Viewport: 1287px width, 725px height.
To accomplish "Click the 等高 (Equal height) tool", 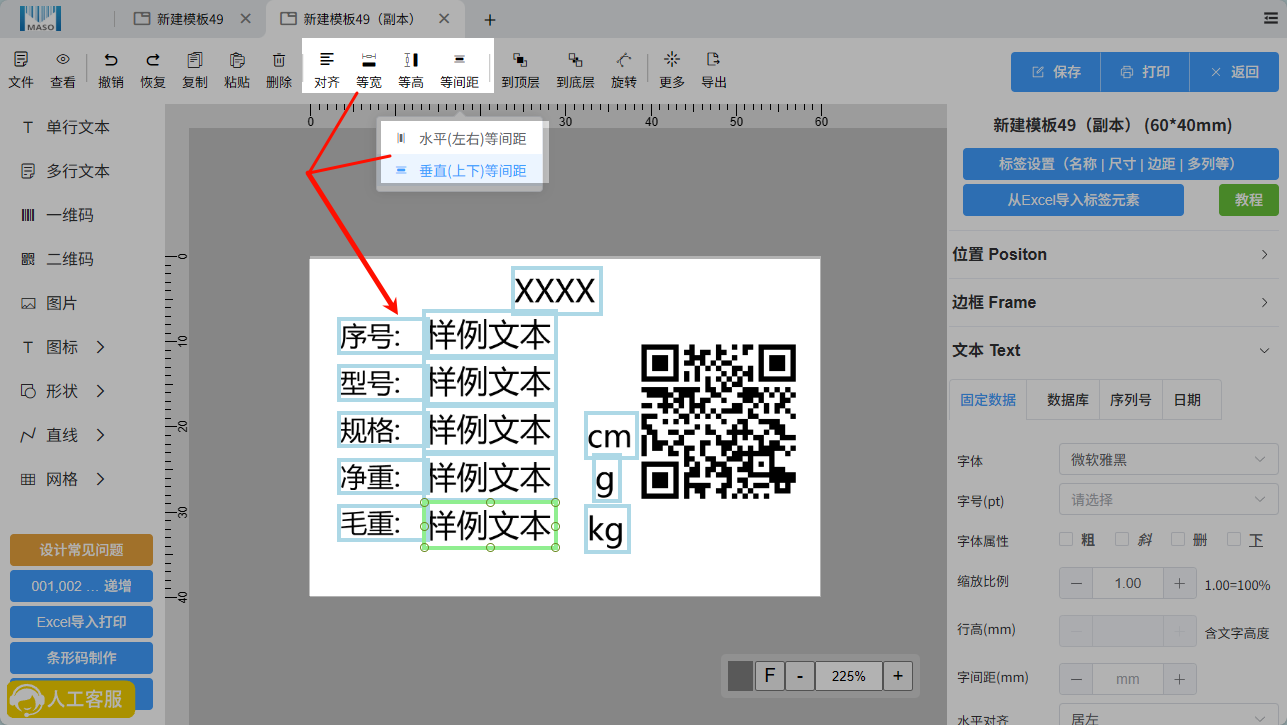I will coord(411,70).
